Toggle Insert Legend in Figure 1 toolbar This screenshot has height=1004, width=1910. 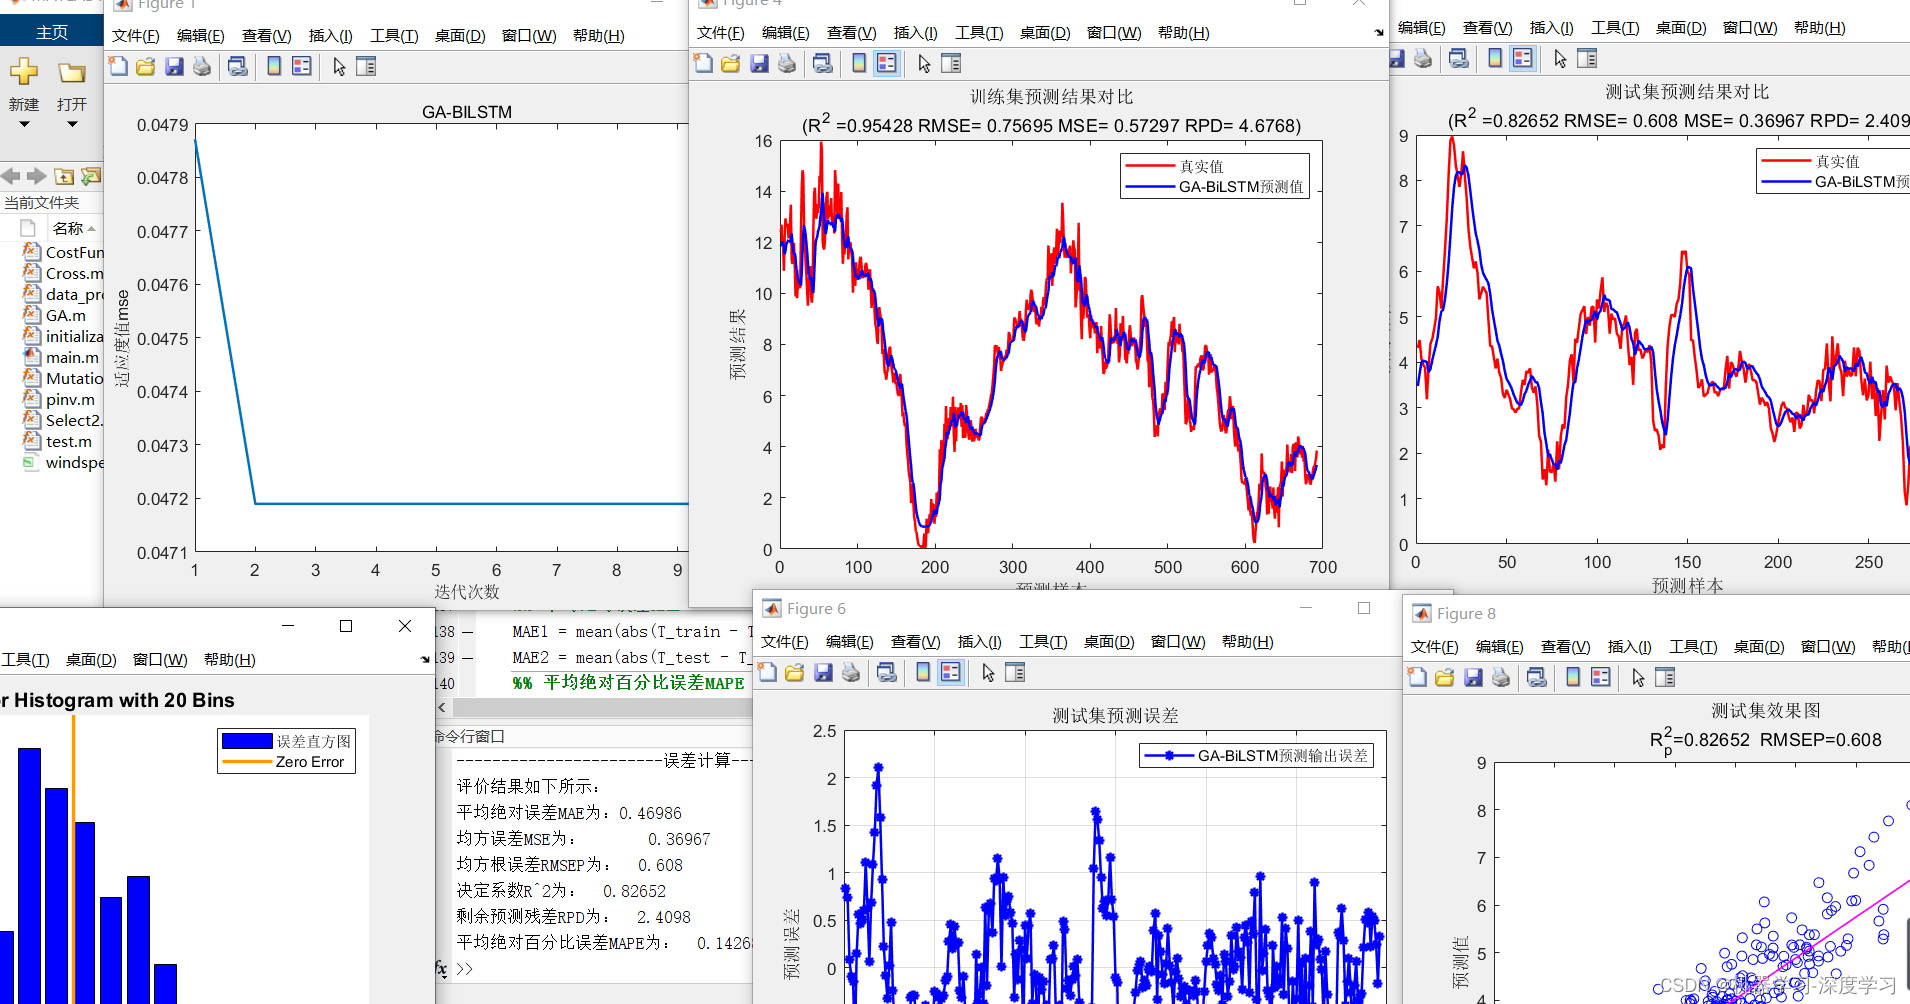(x=302, y=67)
